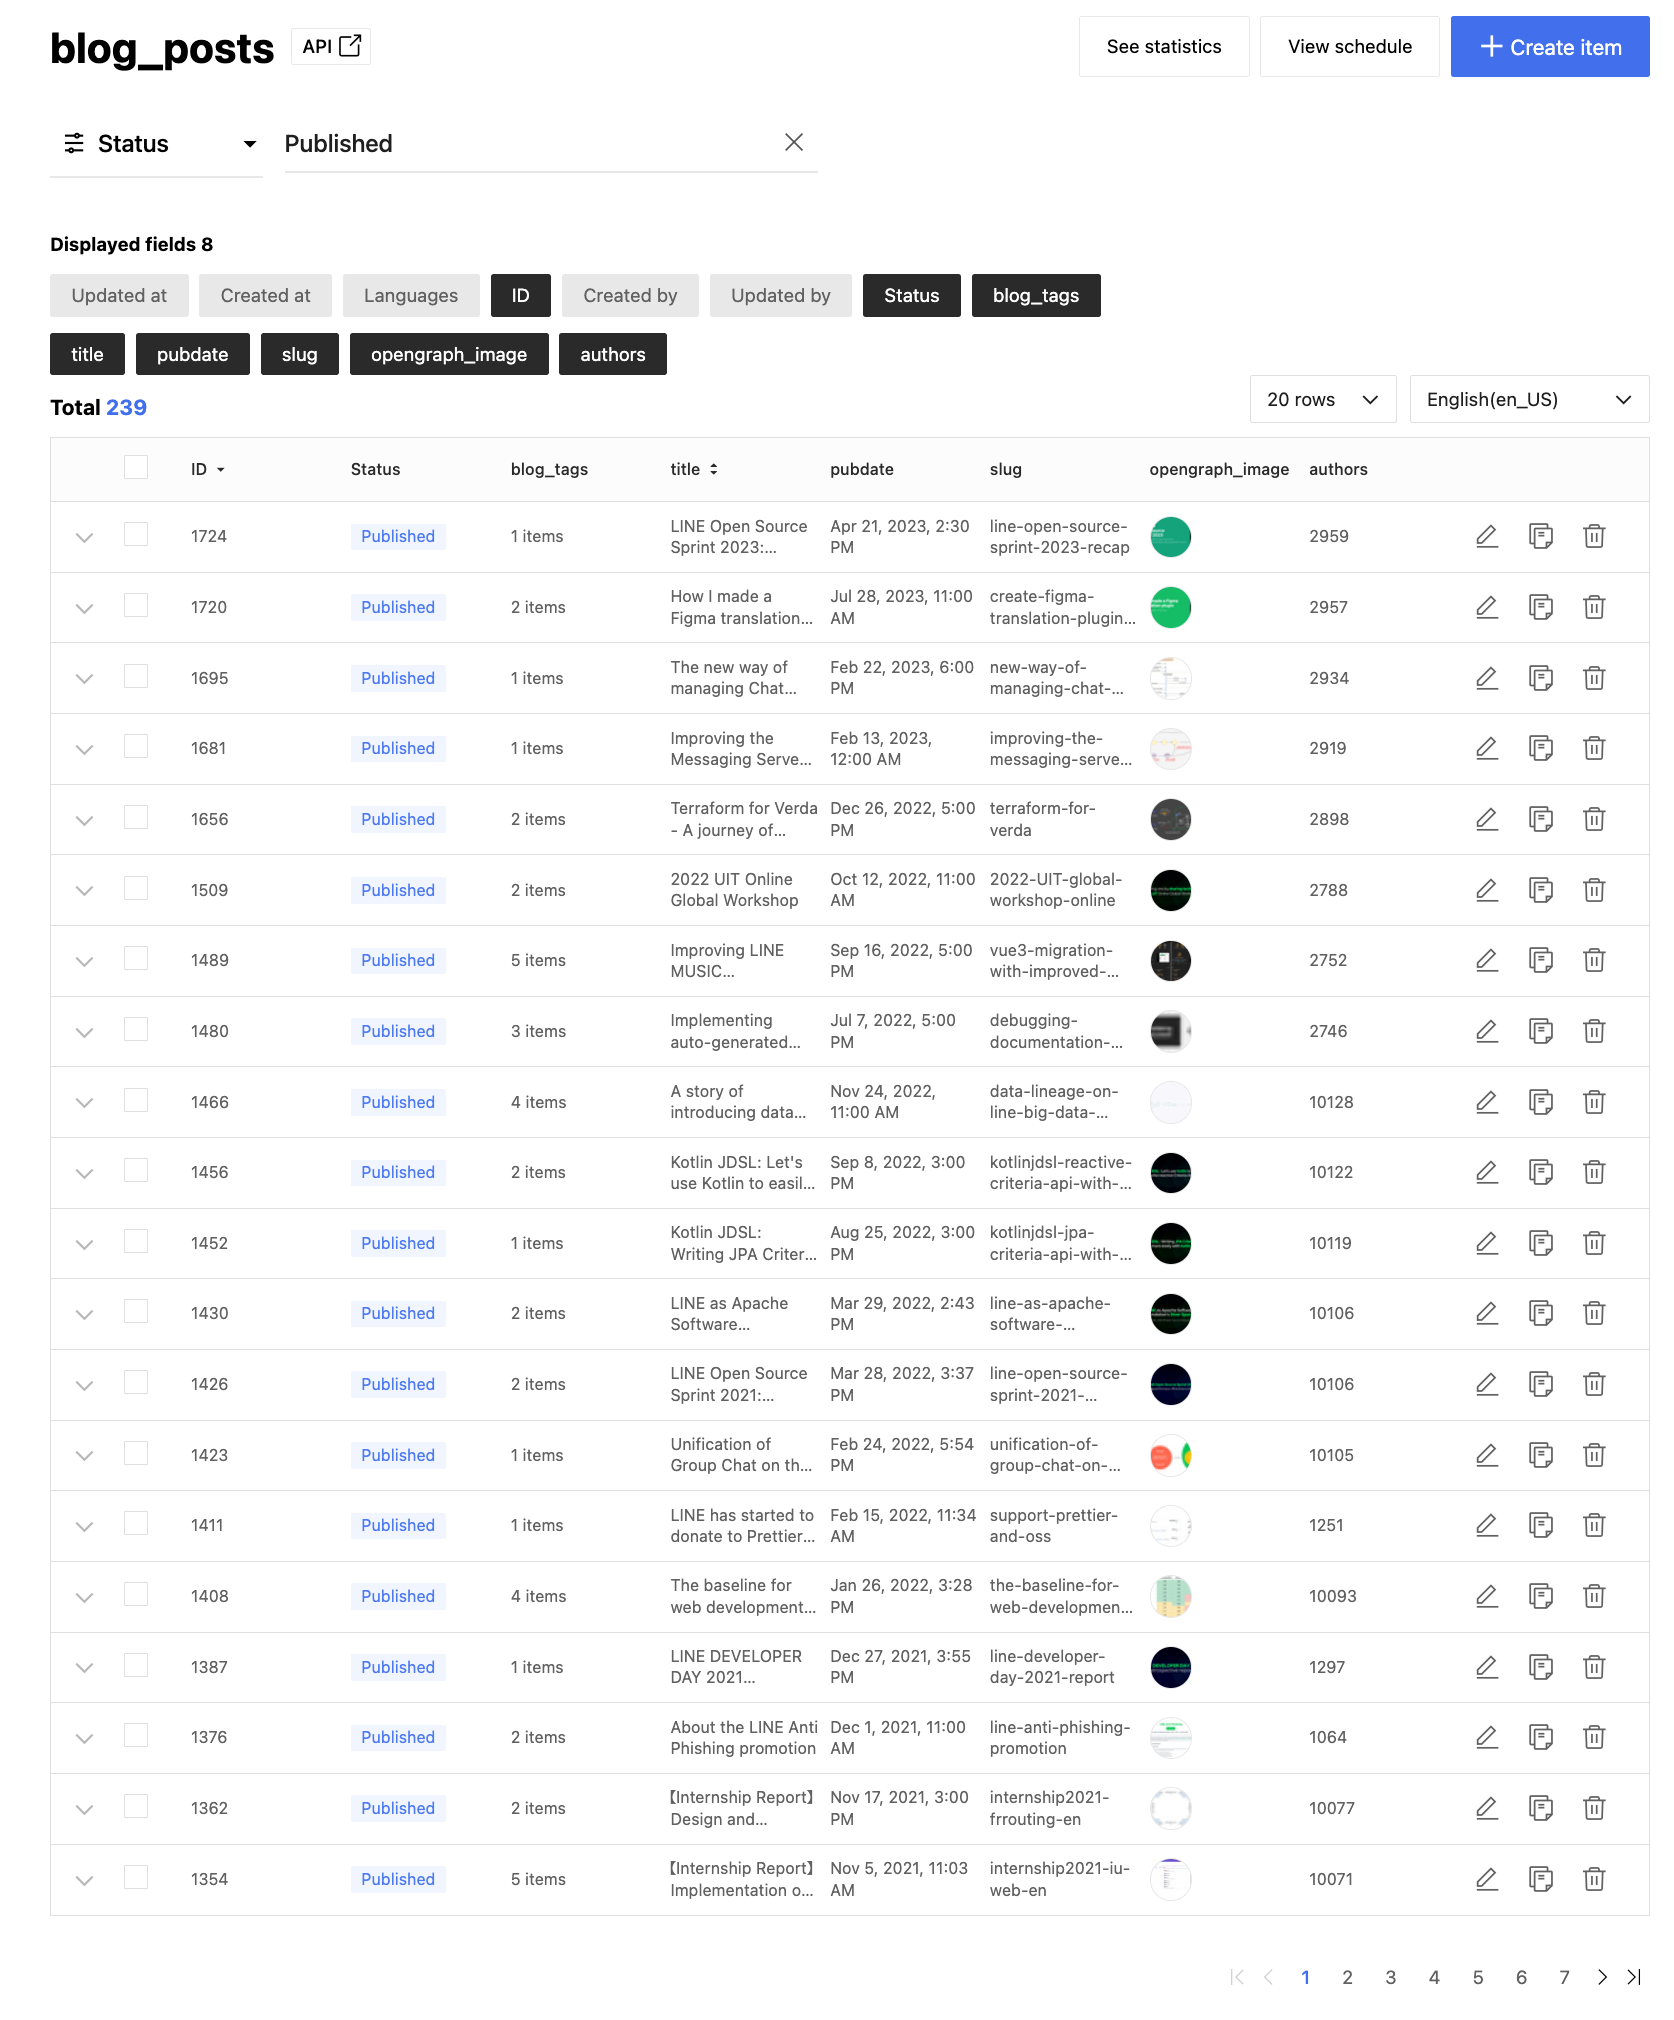Open the Status filter dropdown
1674x2020 pixels.
[x=156, y=144]
